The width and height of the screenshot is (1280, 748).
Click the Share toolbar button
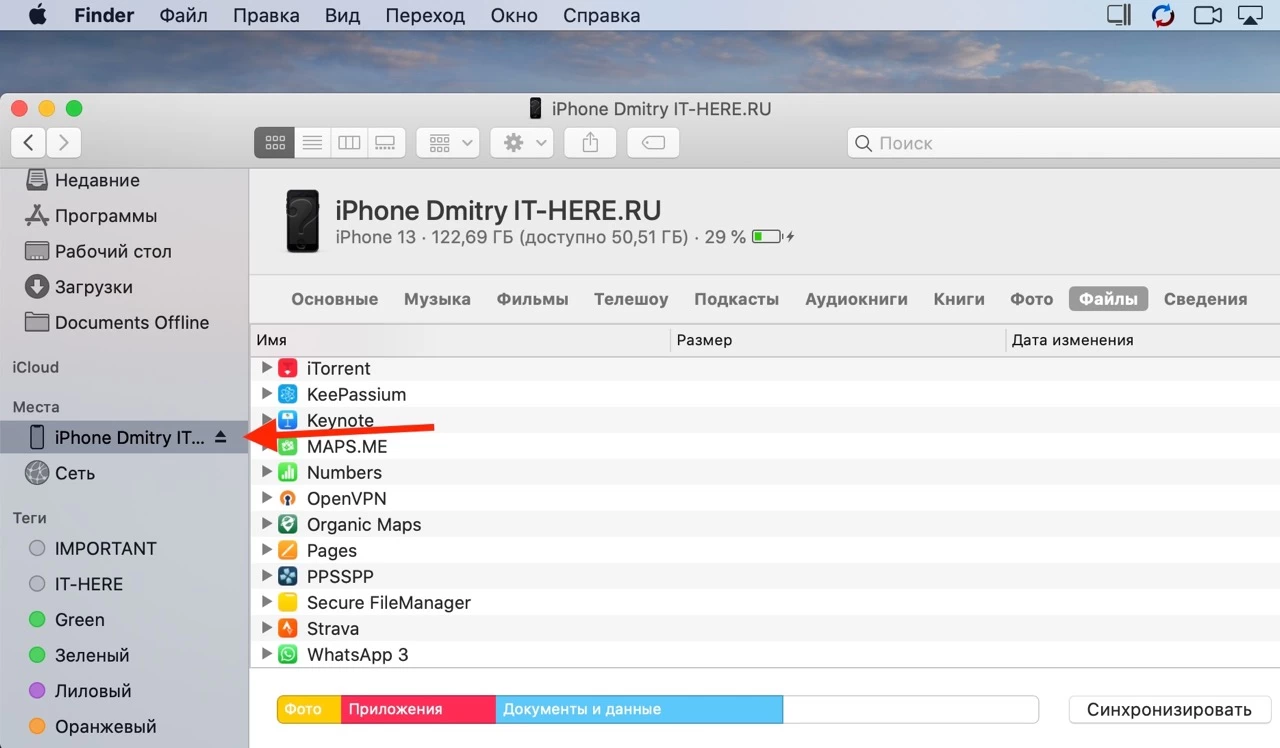(590, 143)
